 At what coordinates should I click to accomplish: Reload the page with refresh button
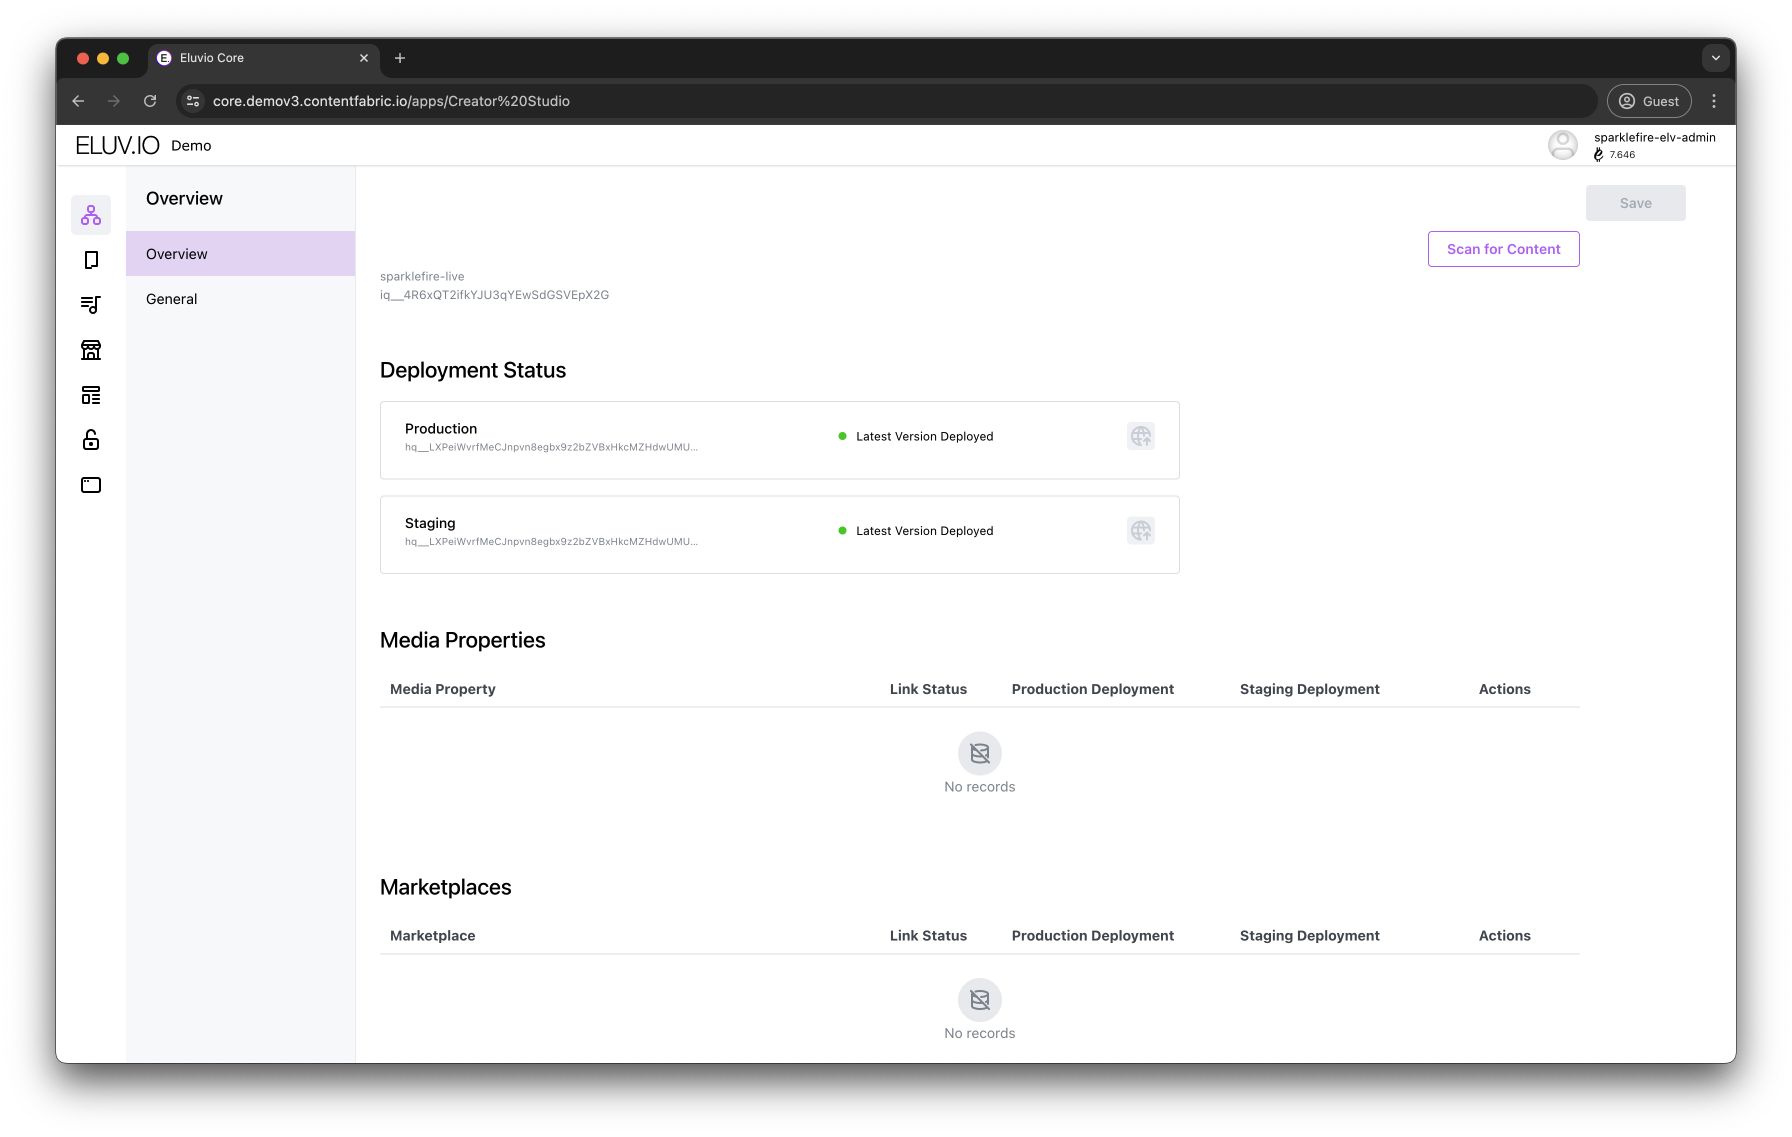(x=150, y=101)
